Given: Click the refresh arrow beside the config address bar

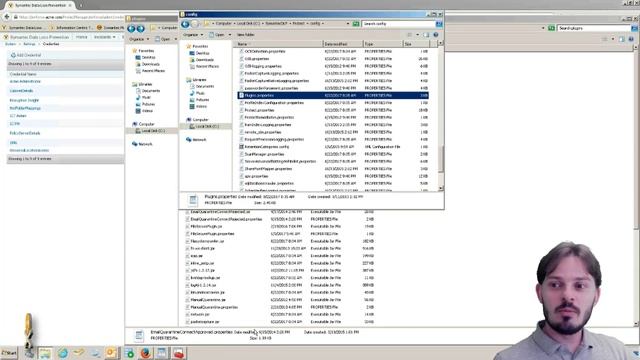Looking at the screenshot, I should pos(356,24).
